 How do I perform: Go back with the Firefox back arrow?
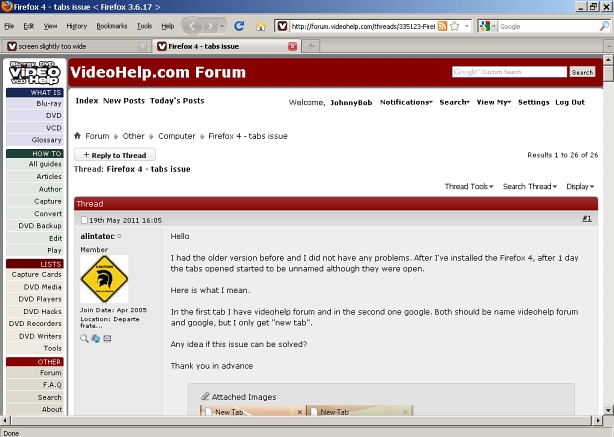tap(192, 26)
